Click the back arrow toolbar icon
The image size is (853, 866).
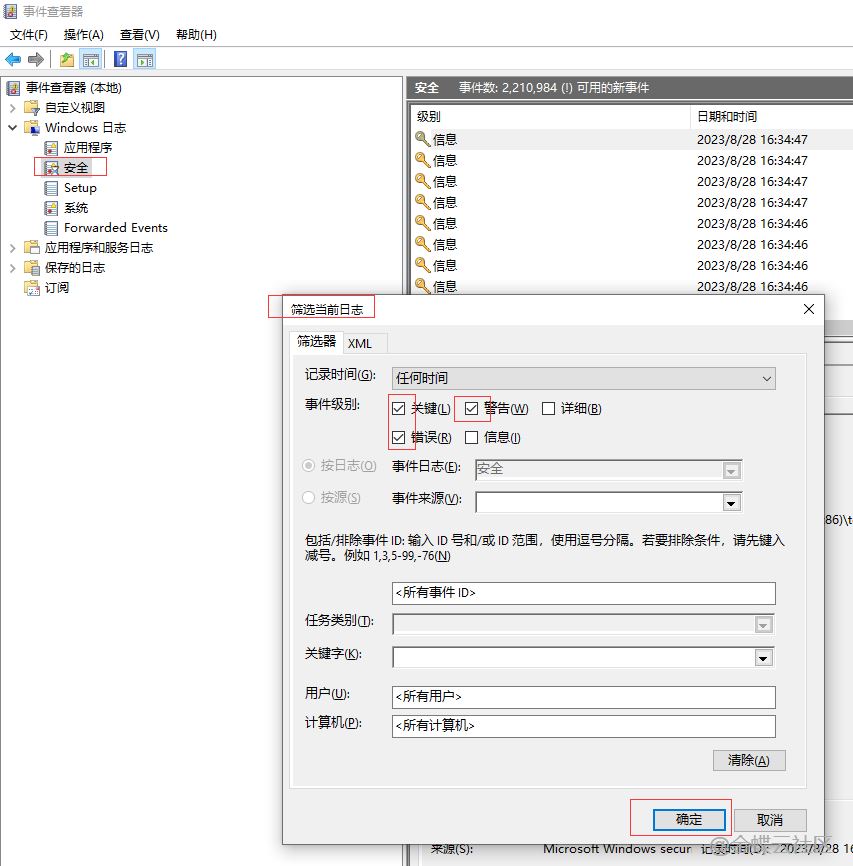13,60
